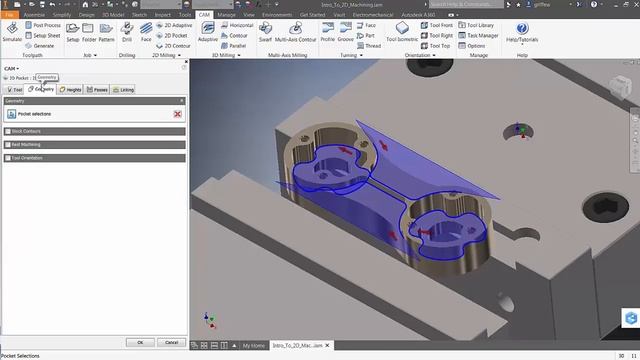Create a new Setup

tap(73, 32)
